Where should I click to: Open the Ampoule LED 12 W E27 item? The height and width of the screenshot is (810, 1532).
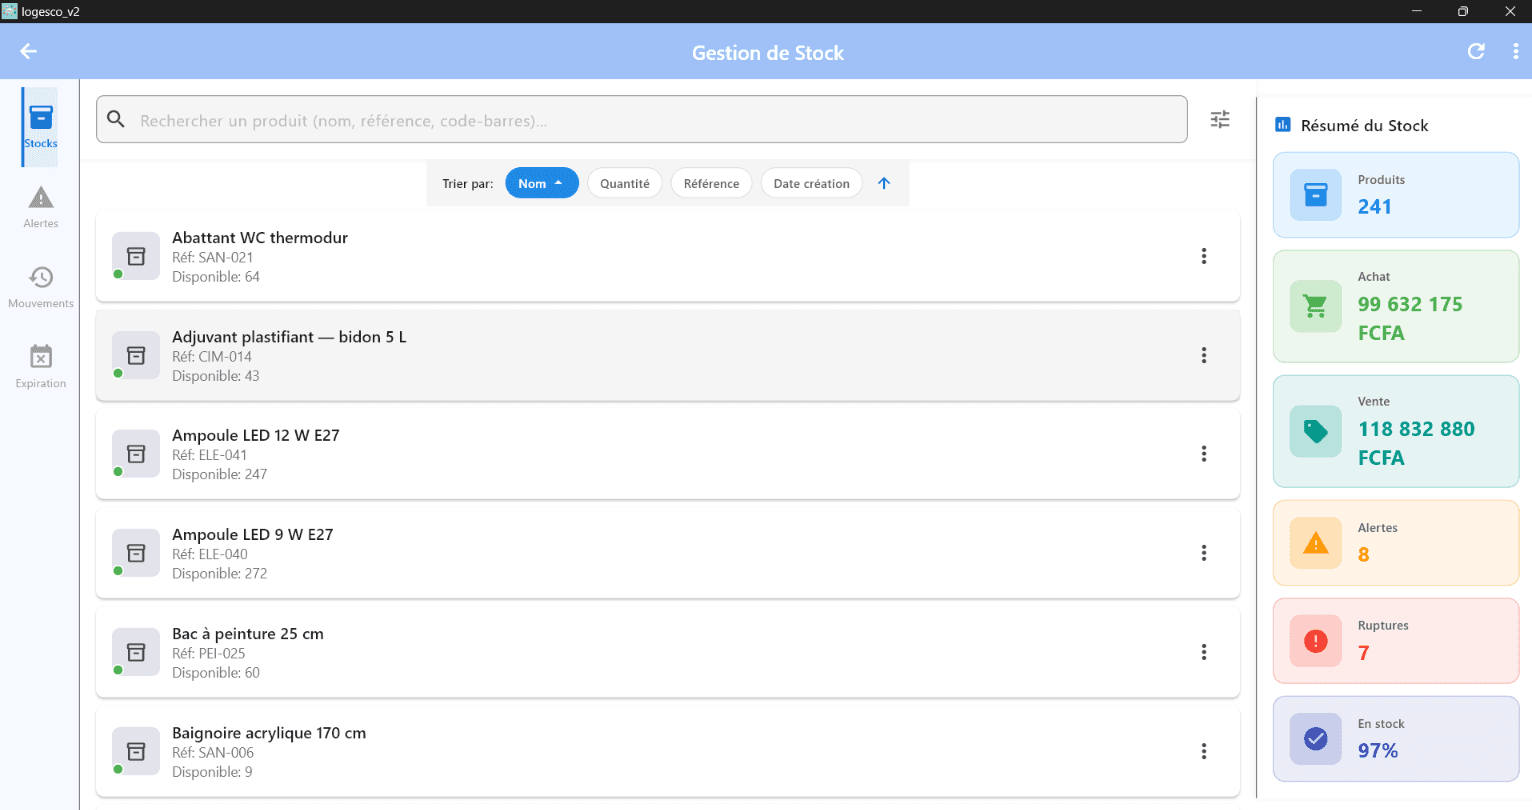(668, 454)
